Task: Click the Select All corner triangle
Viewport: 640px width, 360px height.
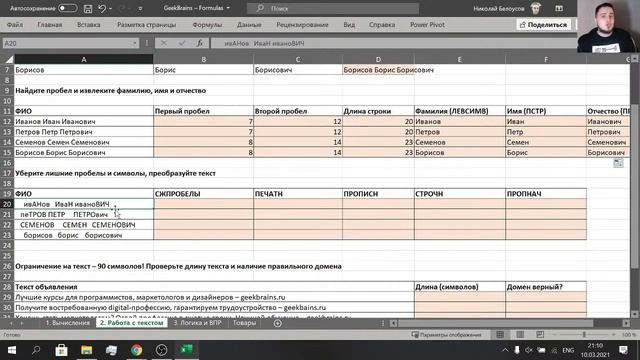Action: point(8,60)
